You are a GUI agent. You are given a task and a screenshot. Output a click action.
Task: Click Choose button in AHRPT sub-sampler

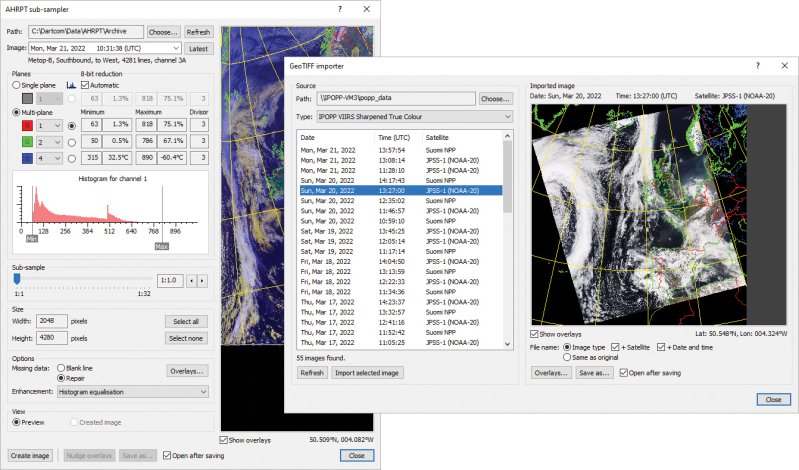pos(163,32)
